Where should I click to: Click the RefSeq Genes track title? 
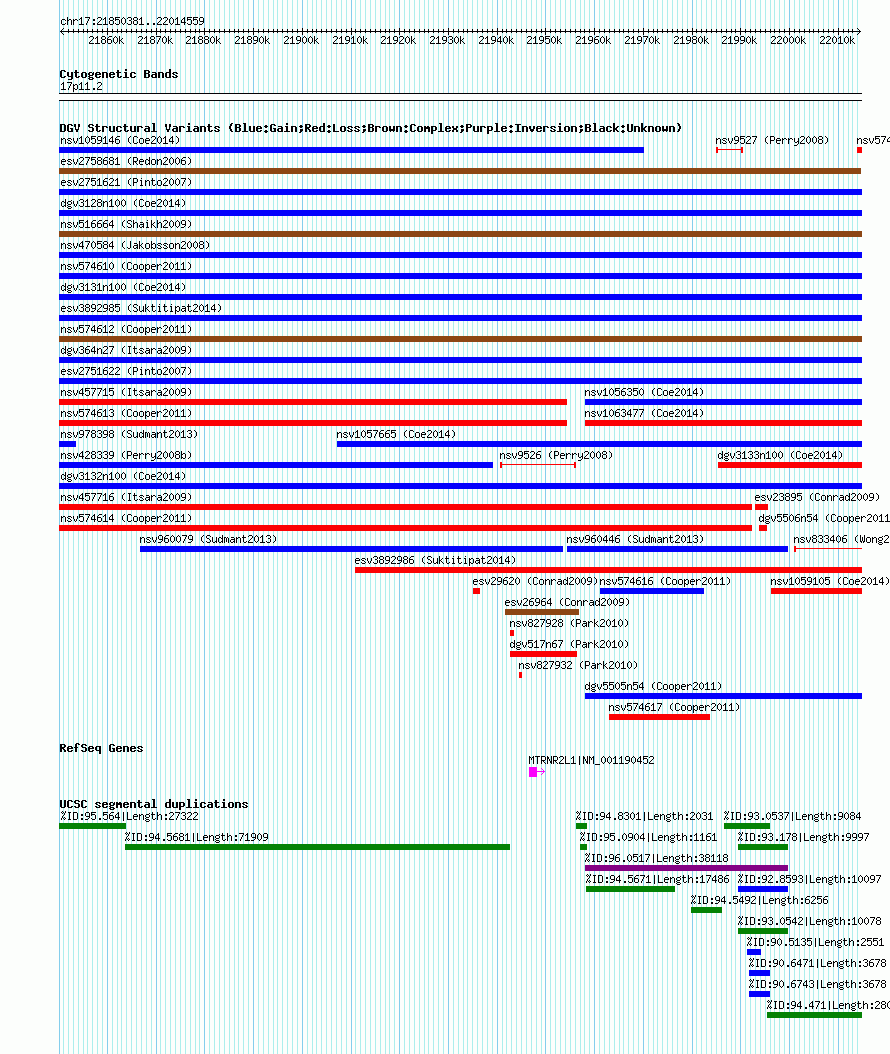(x=101, y=748)
